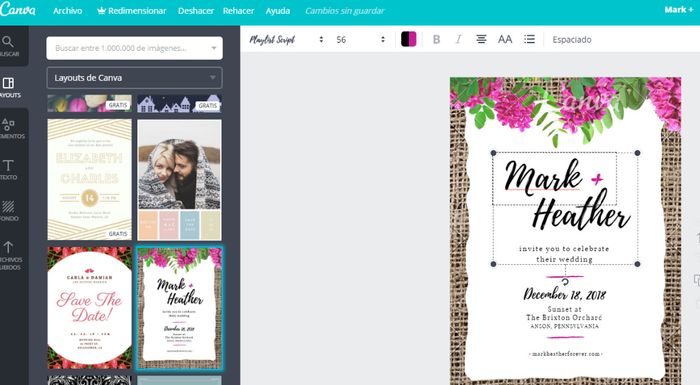
Task: Open the Fondo background panel
Action: [x=8, y=210]
